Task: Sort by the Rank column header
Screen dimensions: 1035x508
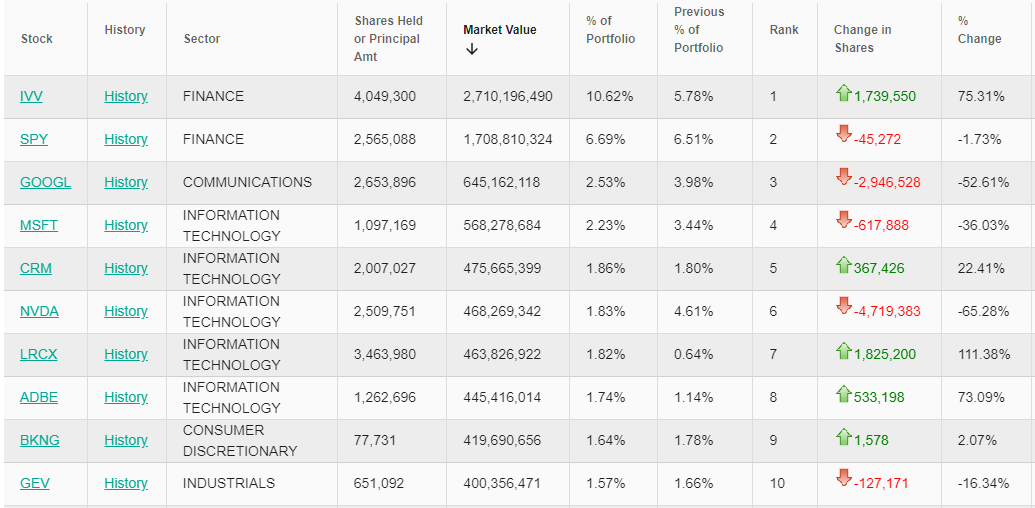Action: pyautogui.click(x=784, y=30)
